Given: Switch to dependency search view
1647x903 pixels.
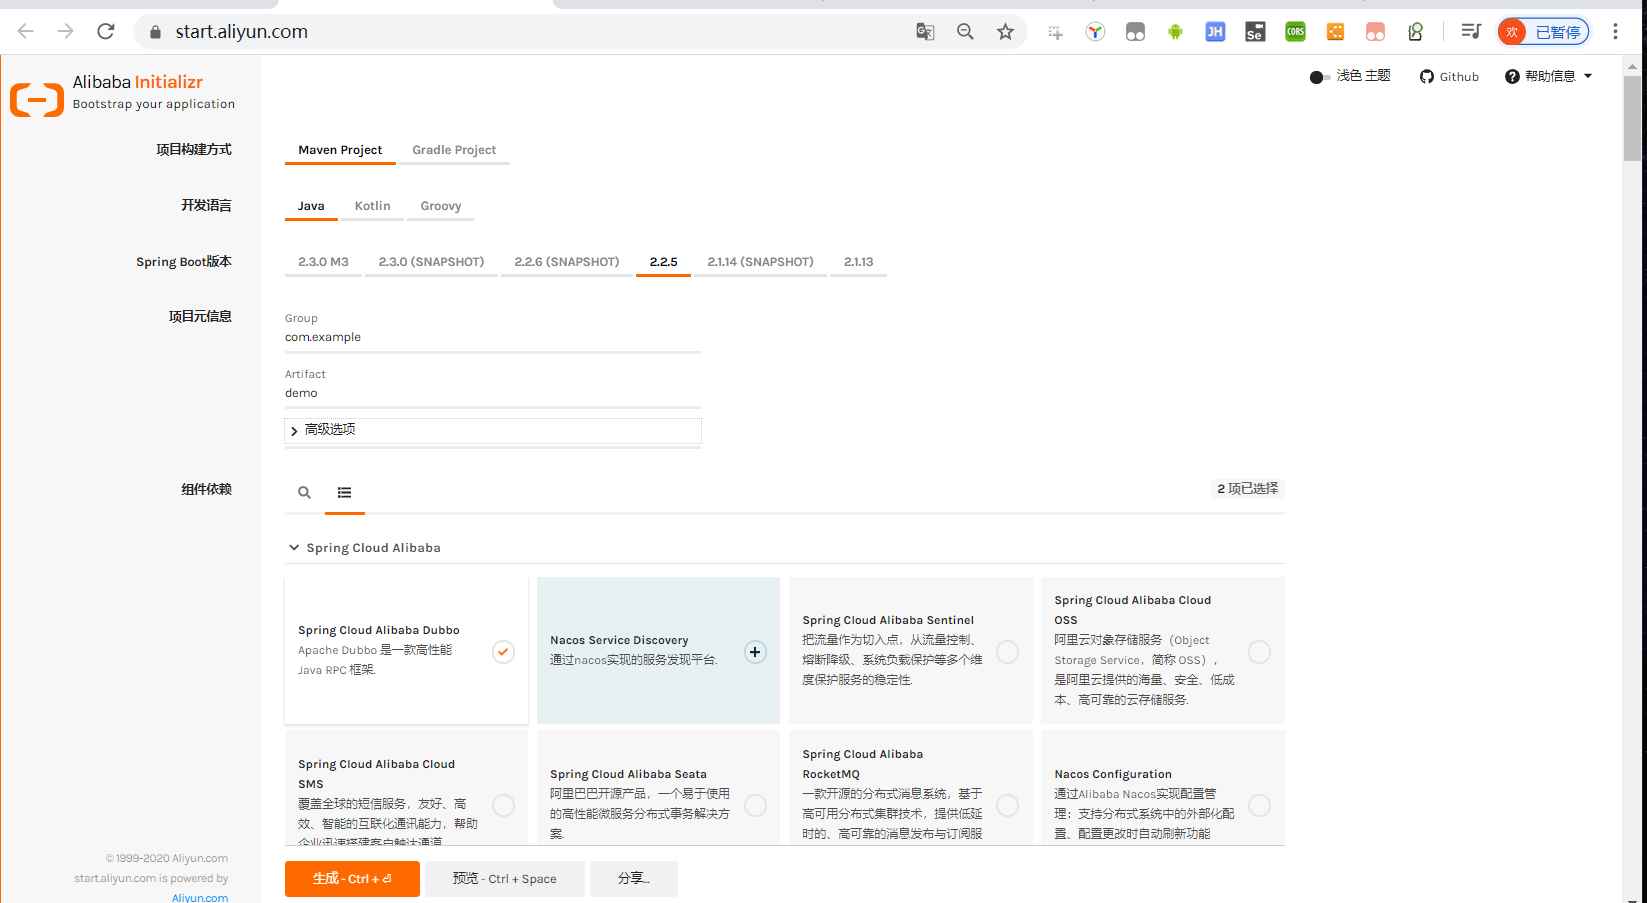Looking at the screenshot, I should 304,492.
